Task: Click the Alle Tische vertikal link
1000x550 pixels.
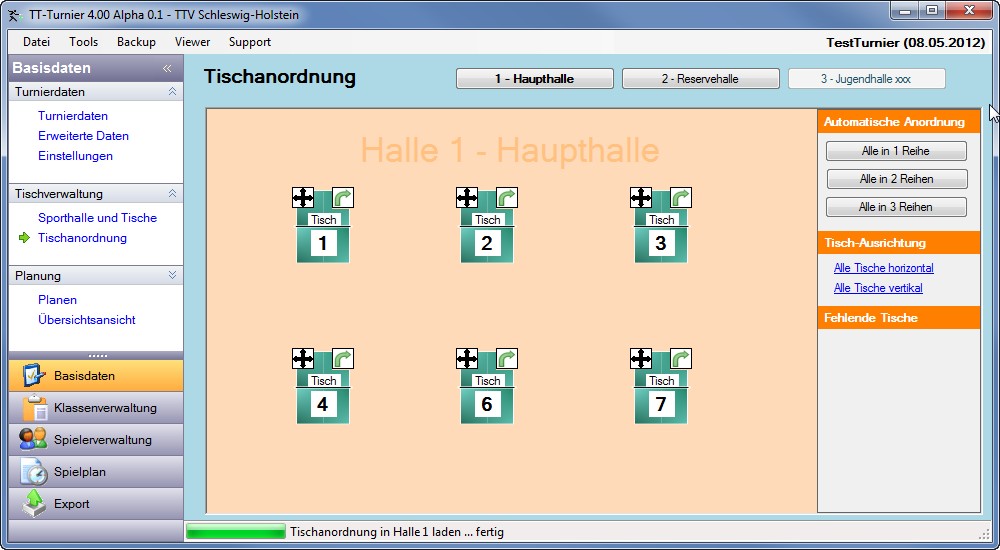Action: tap(878, 288)
